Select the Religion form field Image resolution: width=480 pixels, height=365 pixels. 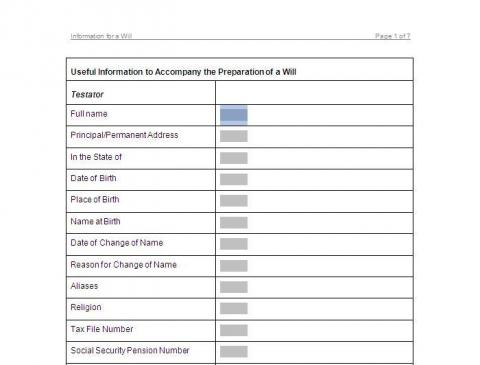coord(234,308)
